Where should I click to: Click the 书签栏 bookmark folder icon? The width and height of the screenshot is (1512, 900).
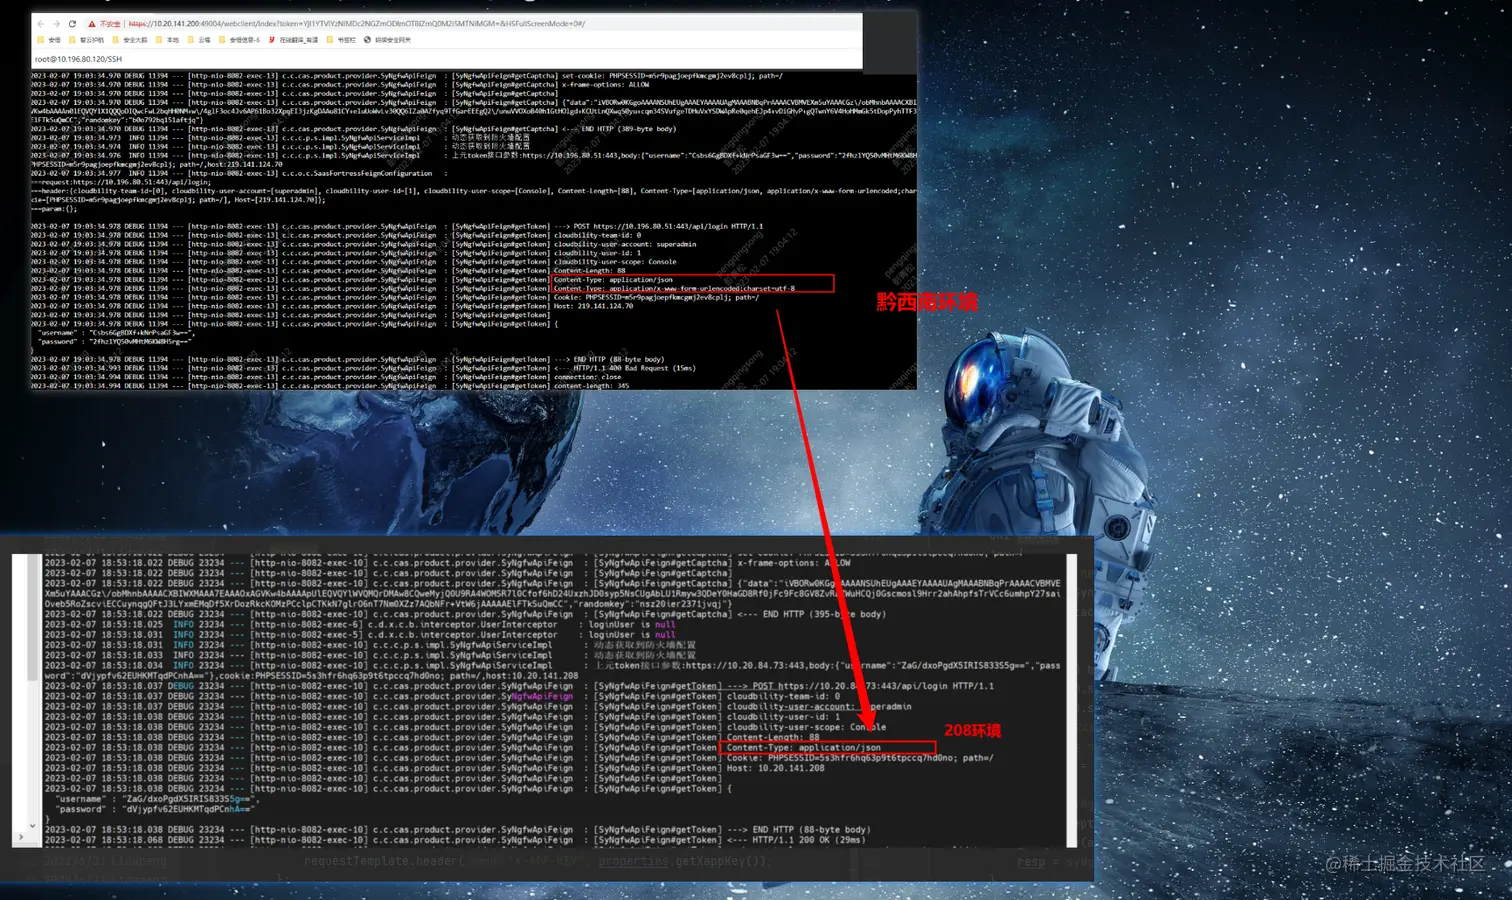click(329, 40)
